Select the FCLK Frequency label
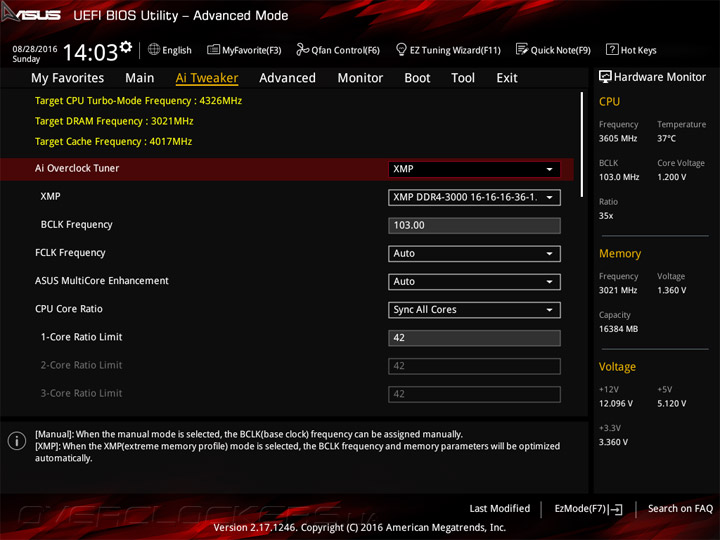This screenshot has height=540, width=720. 70,253
